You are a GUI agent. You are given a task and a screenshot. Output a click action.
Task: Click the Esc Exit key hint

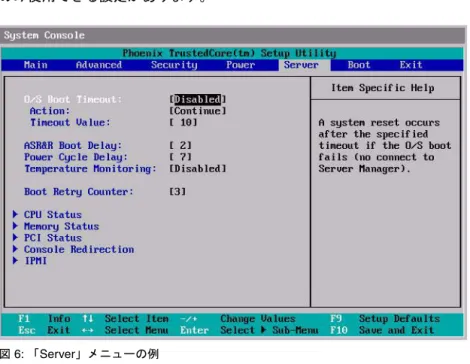coord(44,330)
